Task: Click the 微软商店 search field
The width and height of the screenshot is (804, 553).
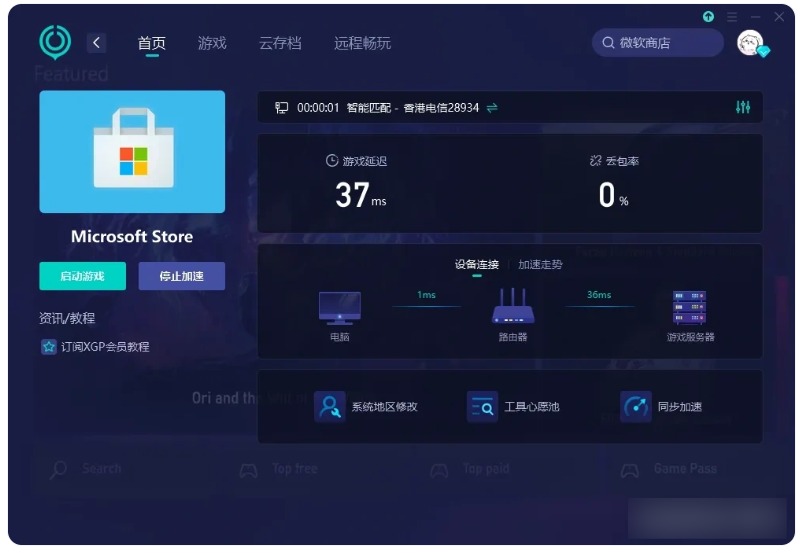Action: (x=658, y=43)
